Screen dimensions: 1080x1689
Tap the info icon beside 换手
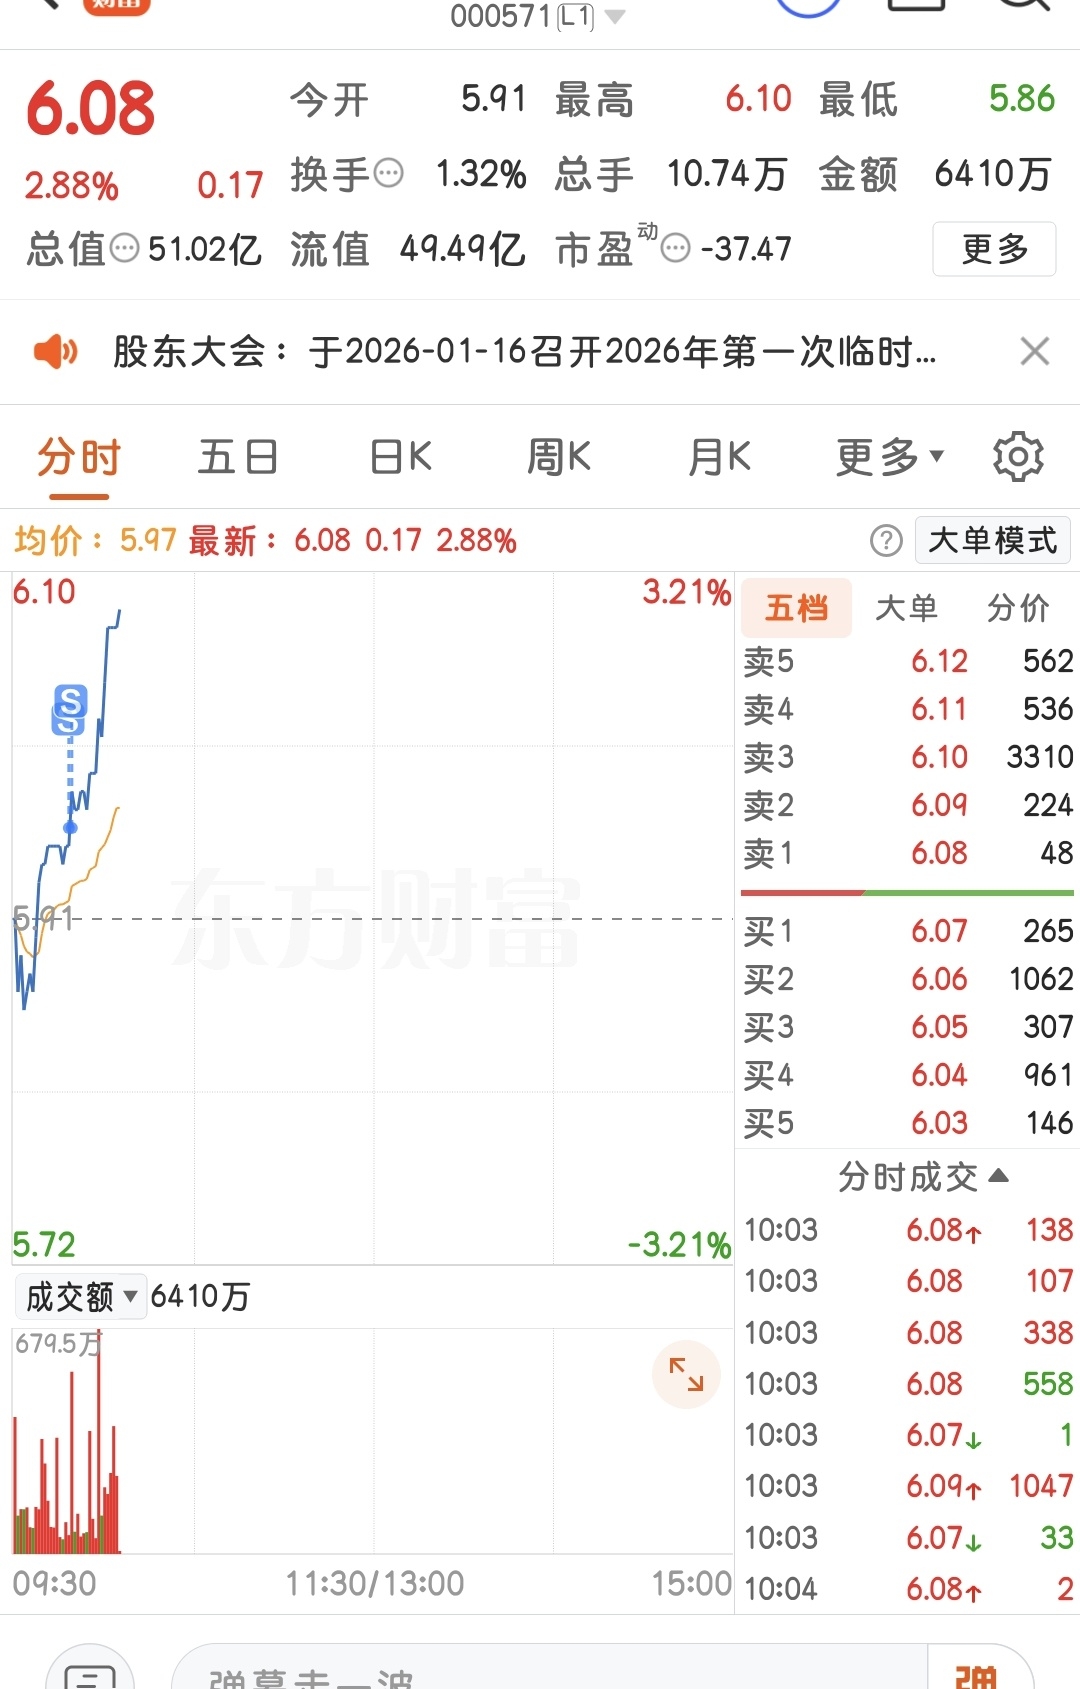tap(388, 174)
